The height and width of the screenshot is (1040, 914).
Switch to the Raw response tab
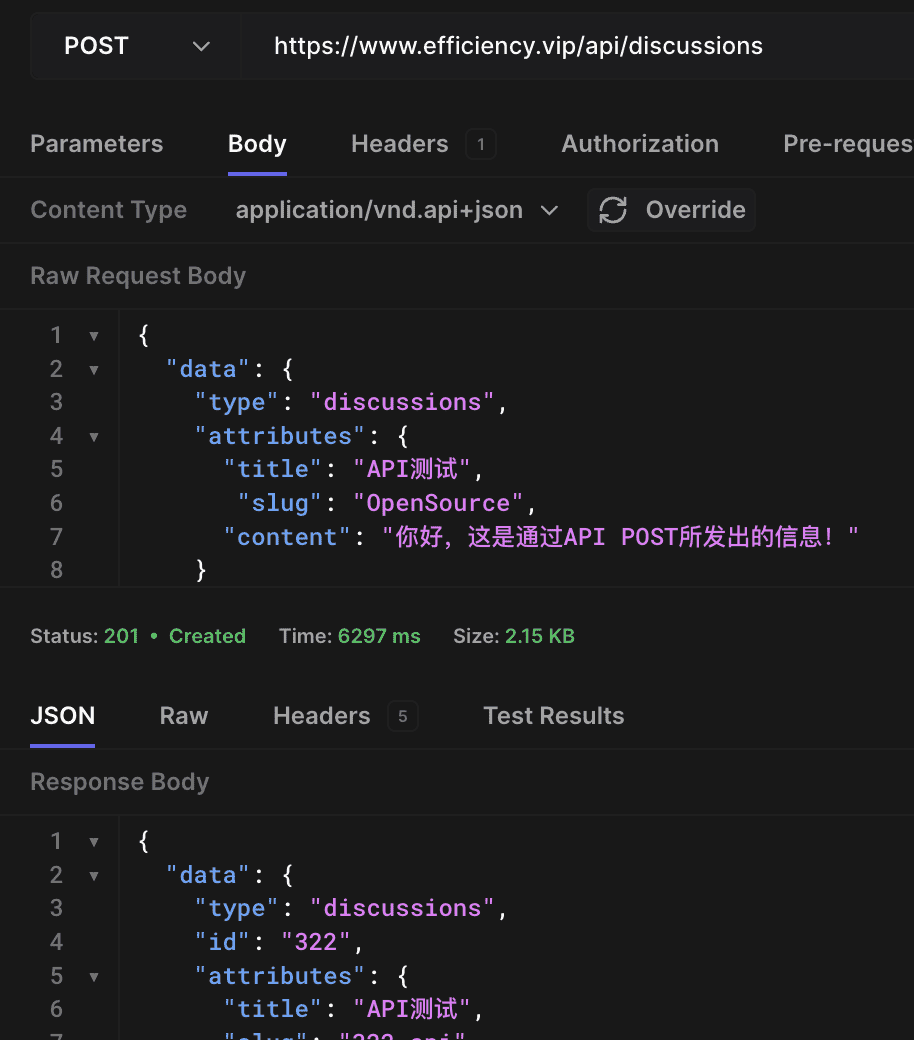pyautogui.click(x=184, y=716)
